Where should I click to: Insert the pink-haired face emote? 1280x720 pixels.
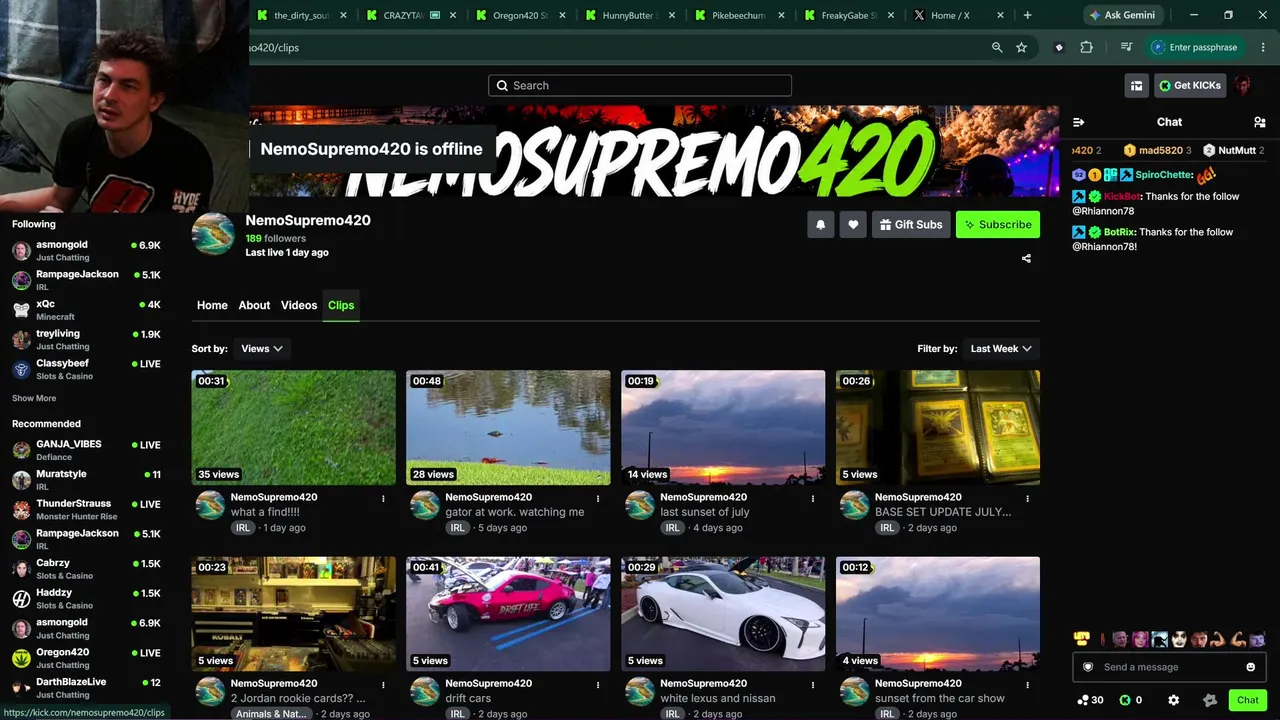point(1139,639)
